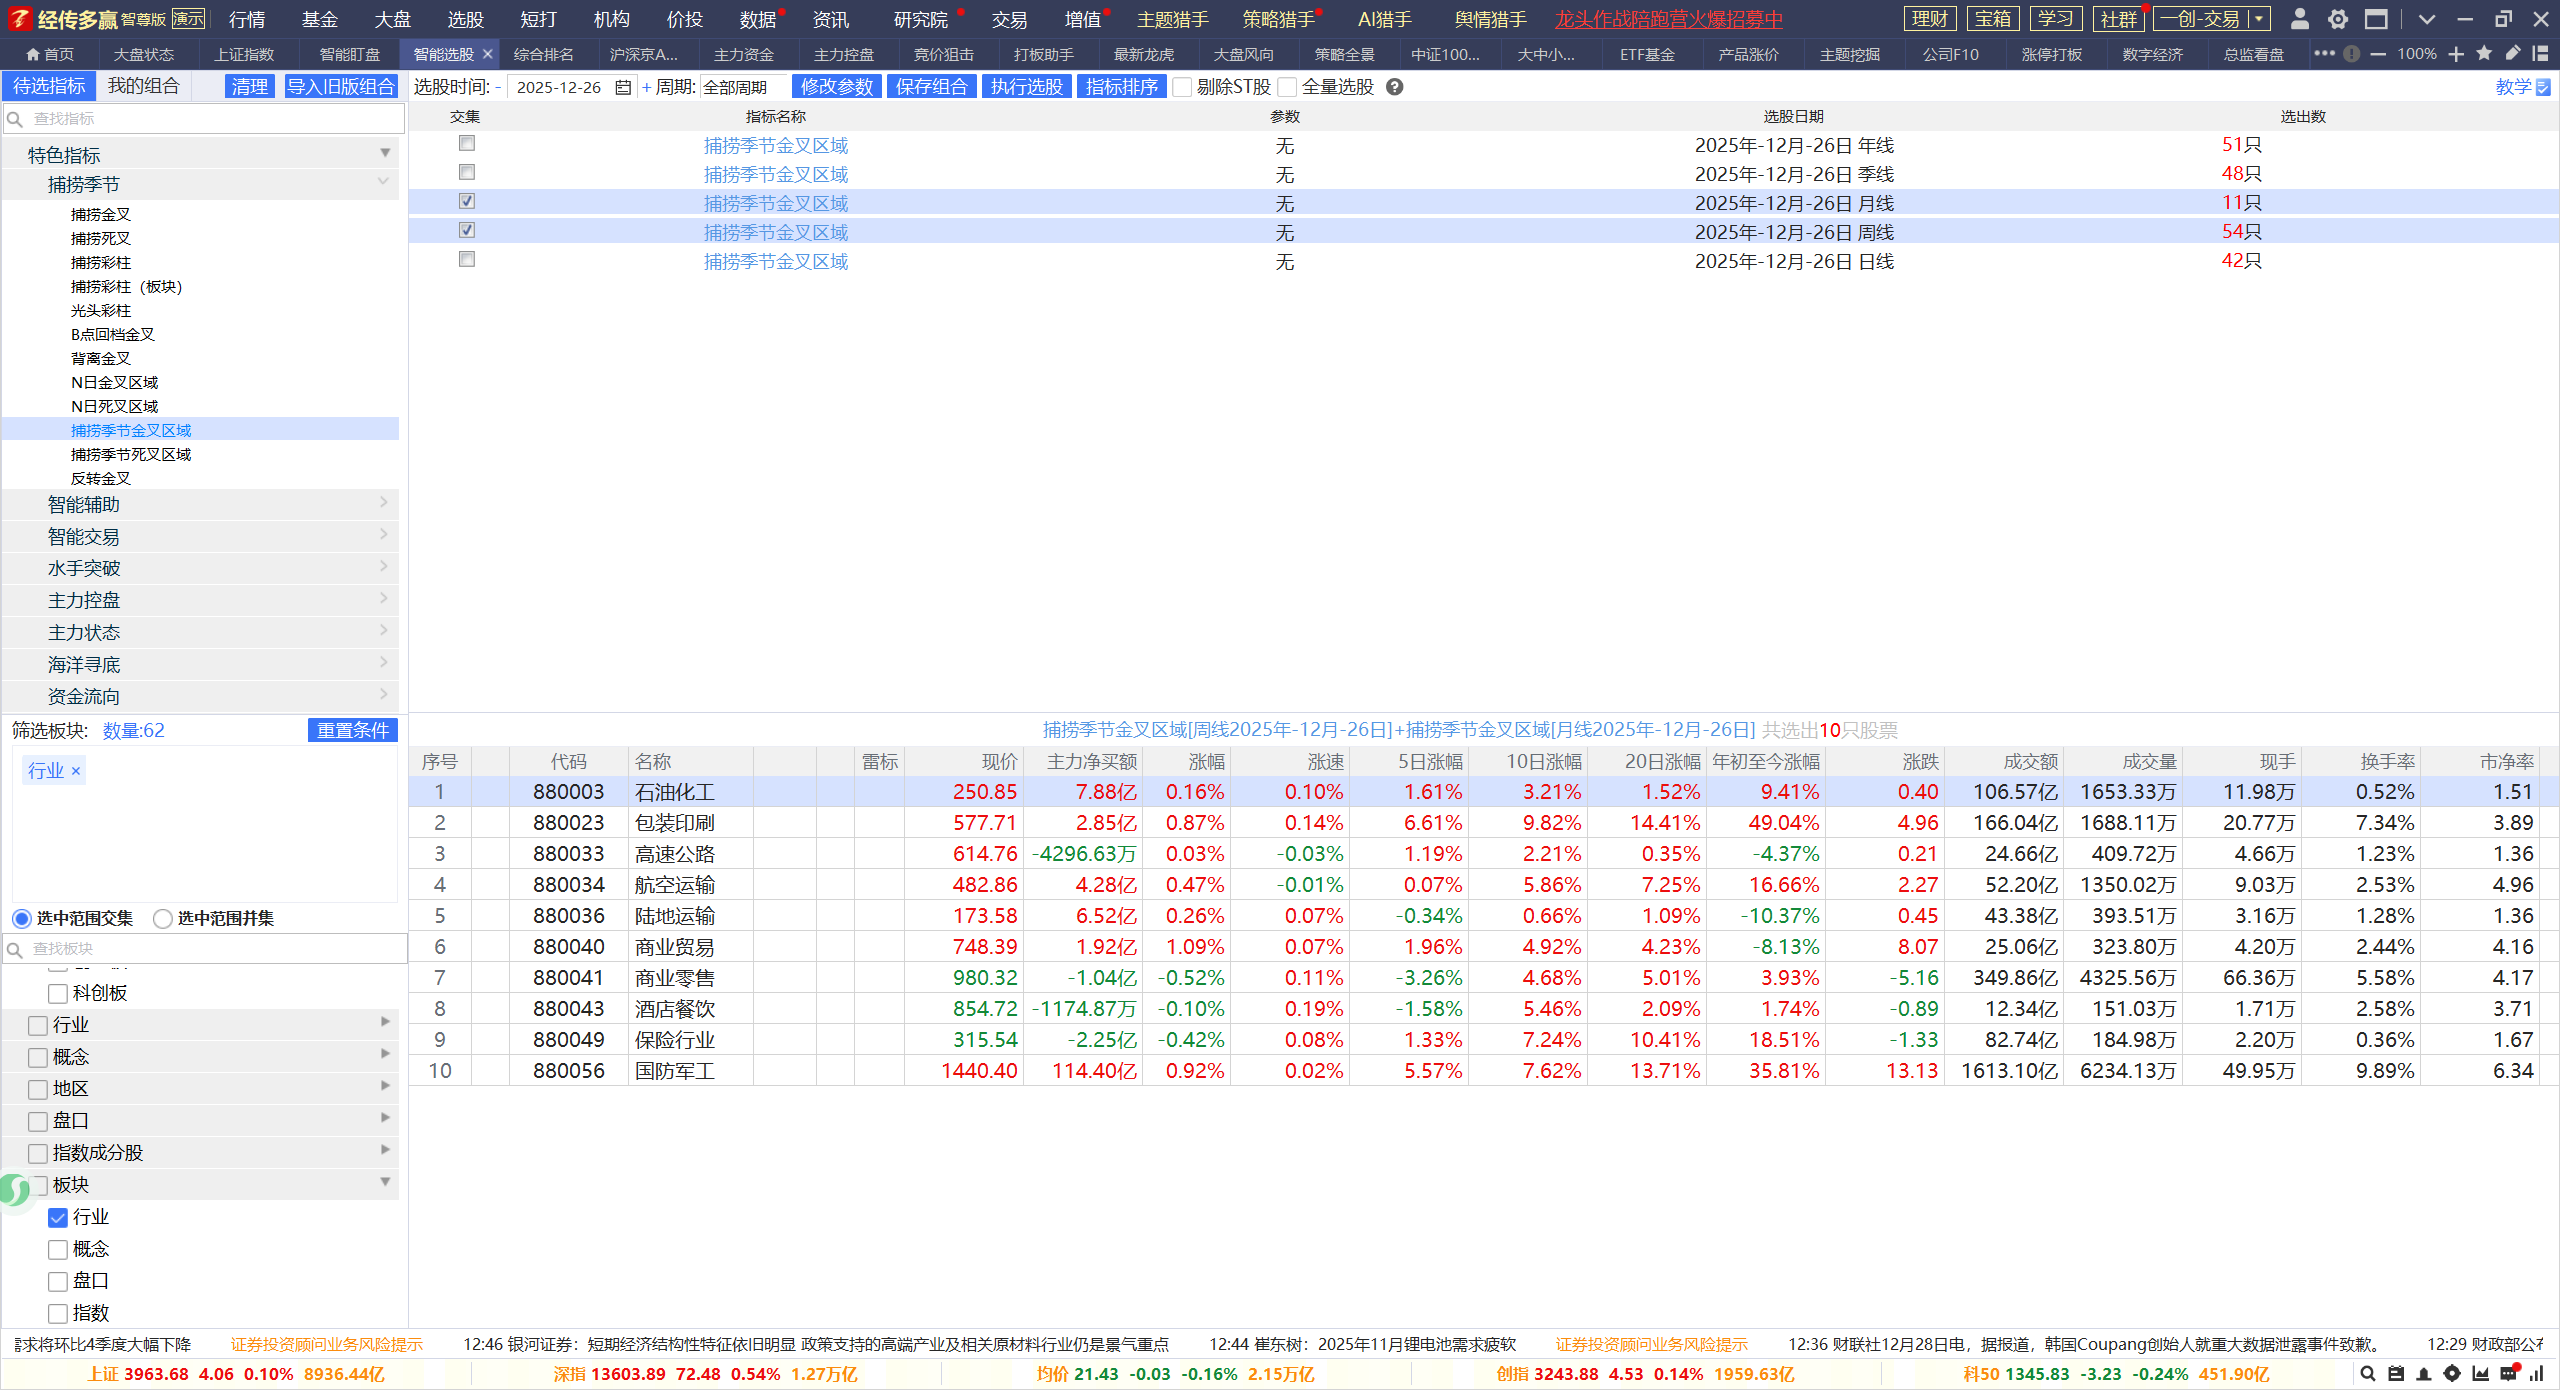This screenshot has width=2560, height=1390.
Task: Click the help question mark next to 全量选股
Action: [1395, 87]
